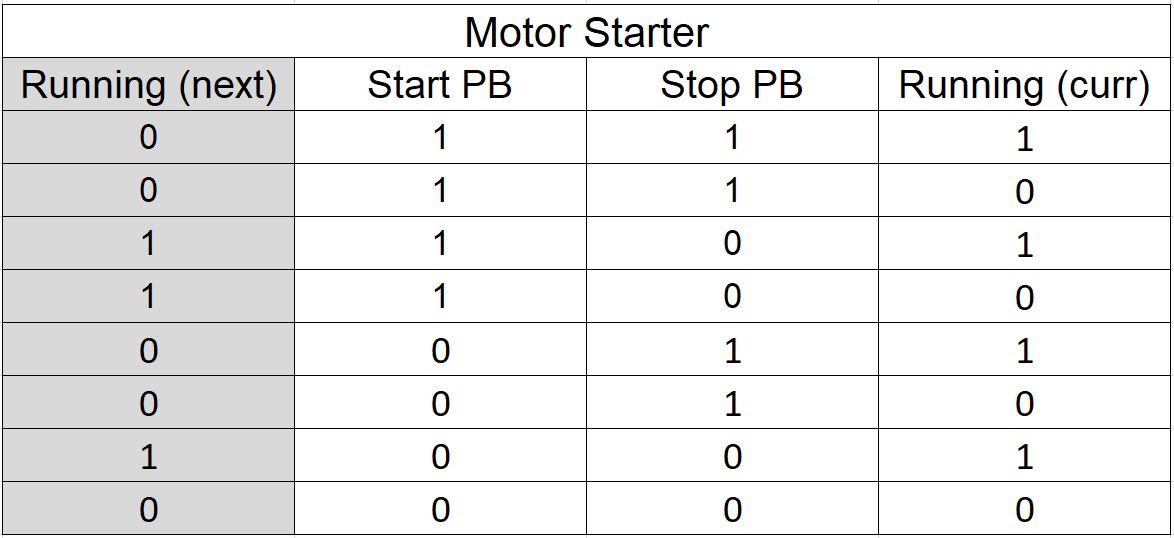Click fourth row Start PB cell 1
Viewport: 1174px width, 538px height.
[440, 296]
